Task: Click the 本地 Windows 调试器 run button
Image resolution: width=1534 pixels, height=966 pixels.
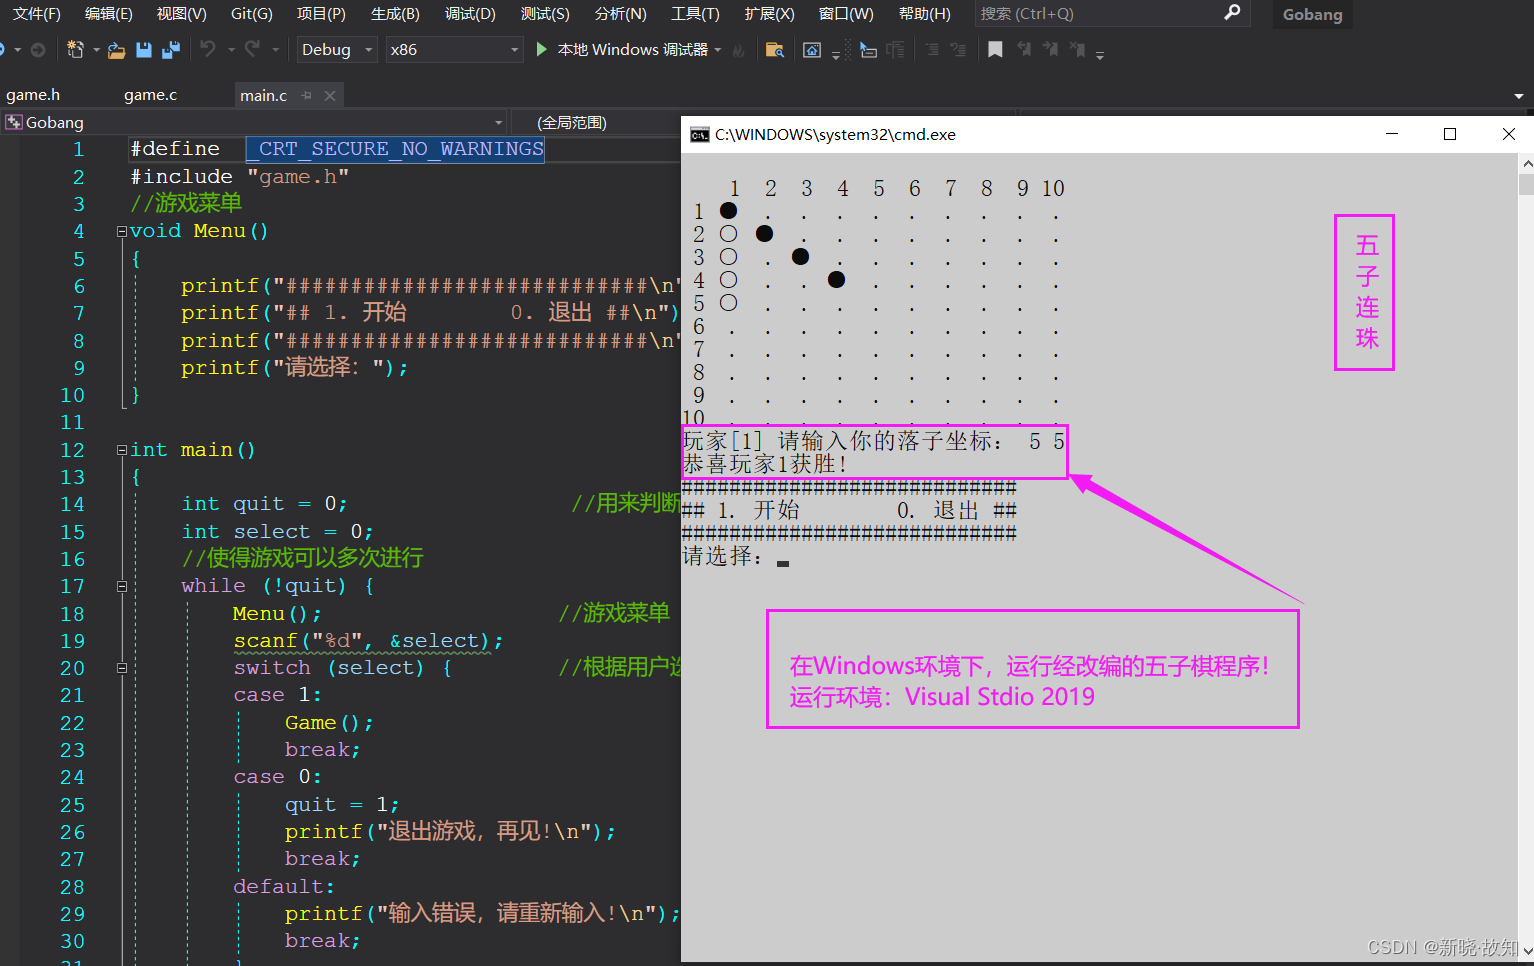Action: point(622,50)
